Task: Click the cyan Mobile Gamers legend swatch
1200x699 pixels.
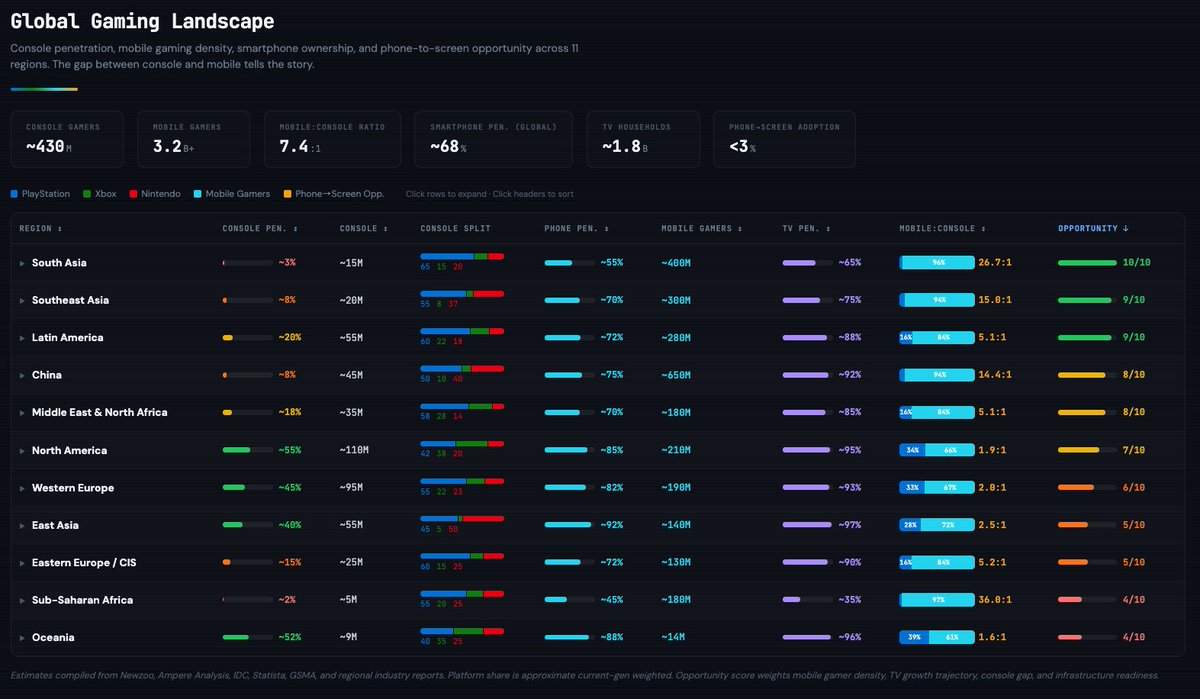Action: pos(198,194)
